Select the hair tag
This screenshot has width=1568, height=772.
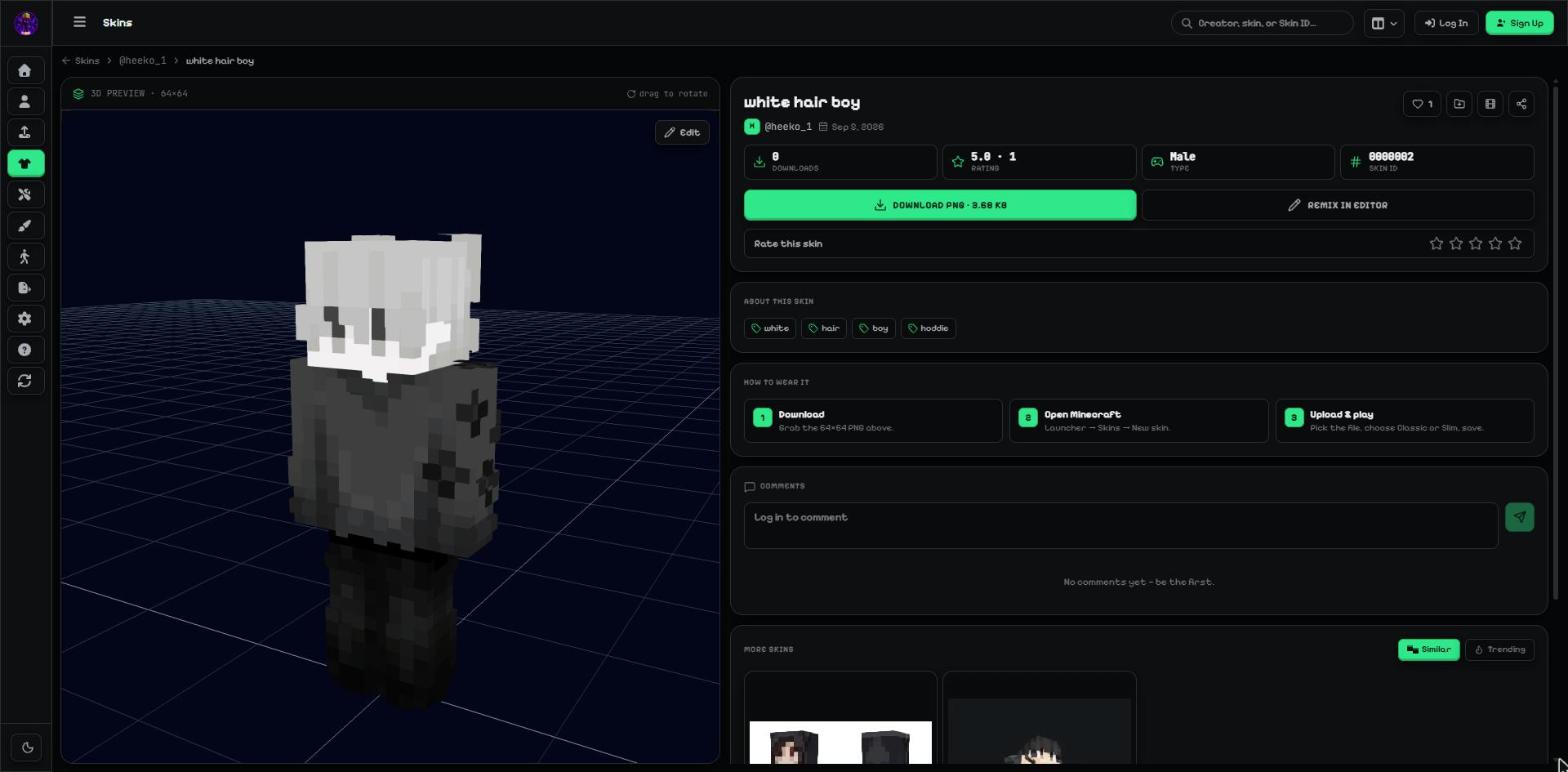[x=824, y=328]
